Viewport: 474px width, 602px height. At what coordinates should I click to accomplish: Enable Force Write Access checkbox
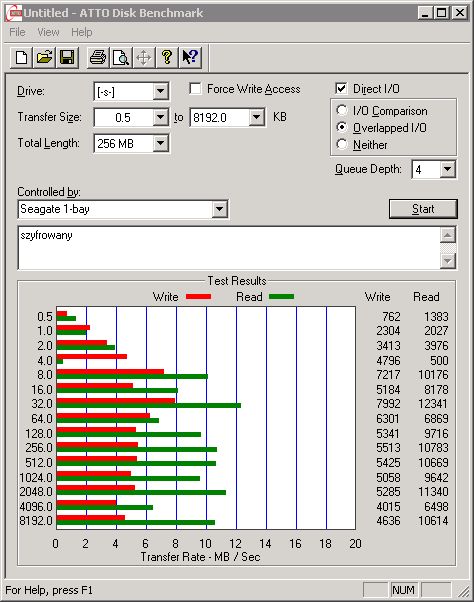pos(195,89)
